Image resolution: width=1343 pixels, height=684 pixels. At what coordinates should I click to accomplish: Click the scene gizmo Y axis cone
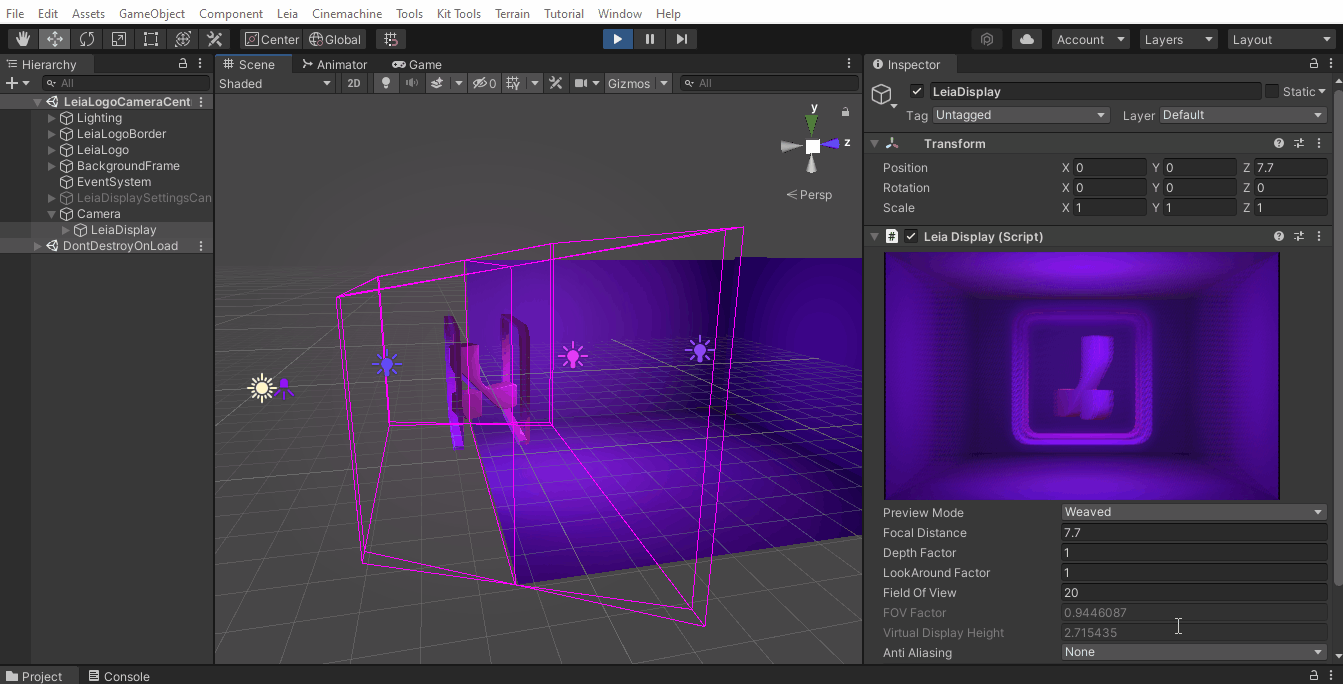pos(812,123)
